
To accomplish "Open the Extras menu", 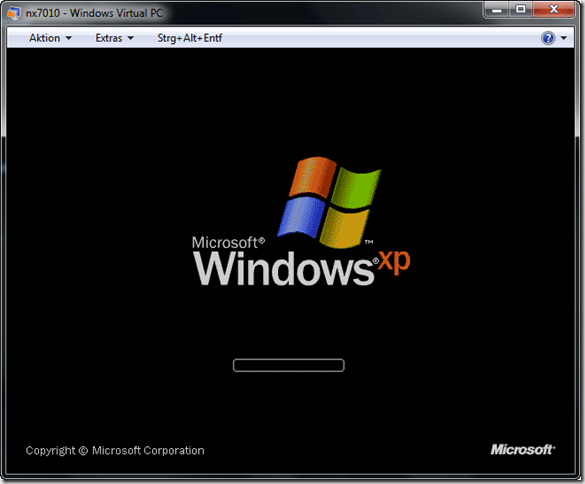I will [x=114, y=38].
